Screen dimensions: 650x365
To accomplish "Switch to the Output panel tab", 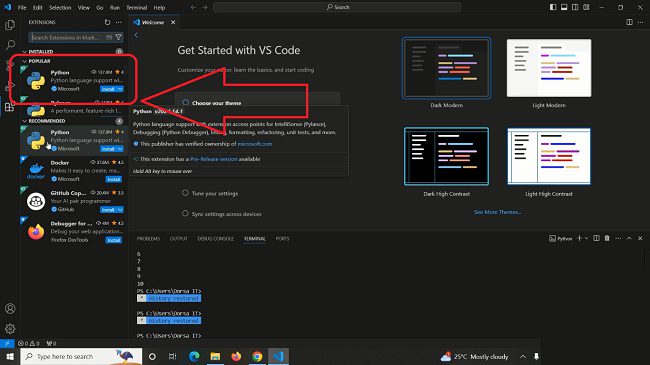I will (179, 238).
